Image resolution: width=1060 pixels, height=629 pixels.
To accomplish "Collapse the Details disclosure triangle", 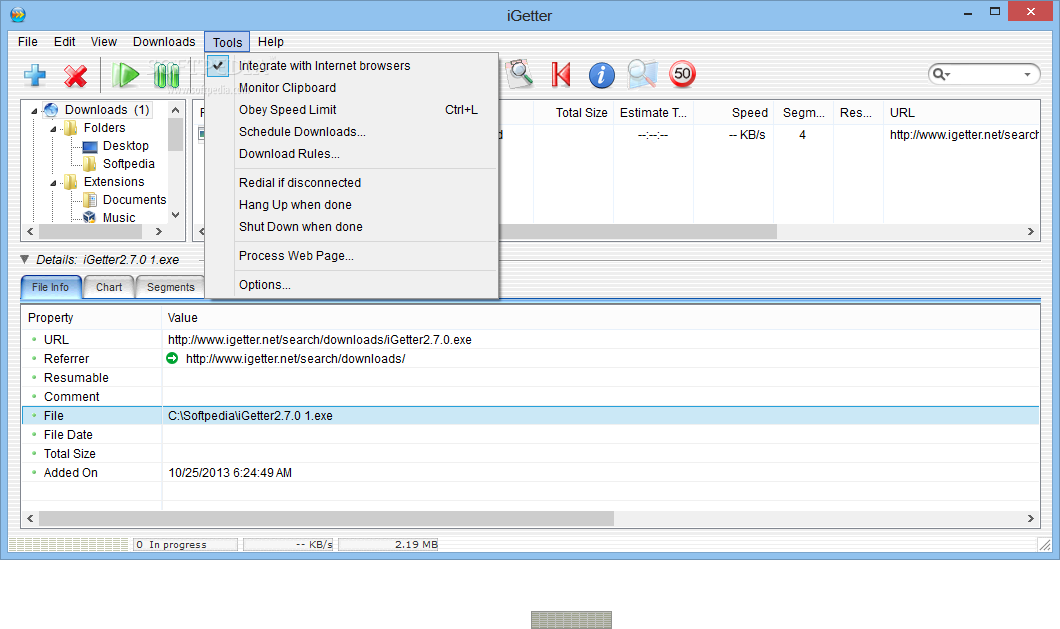I will [x=24, y=259].
